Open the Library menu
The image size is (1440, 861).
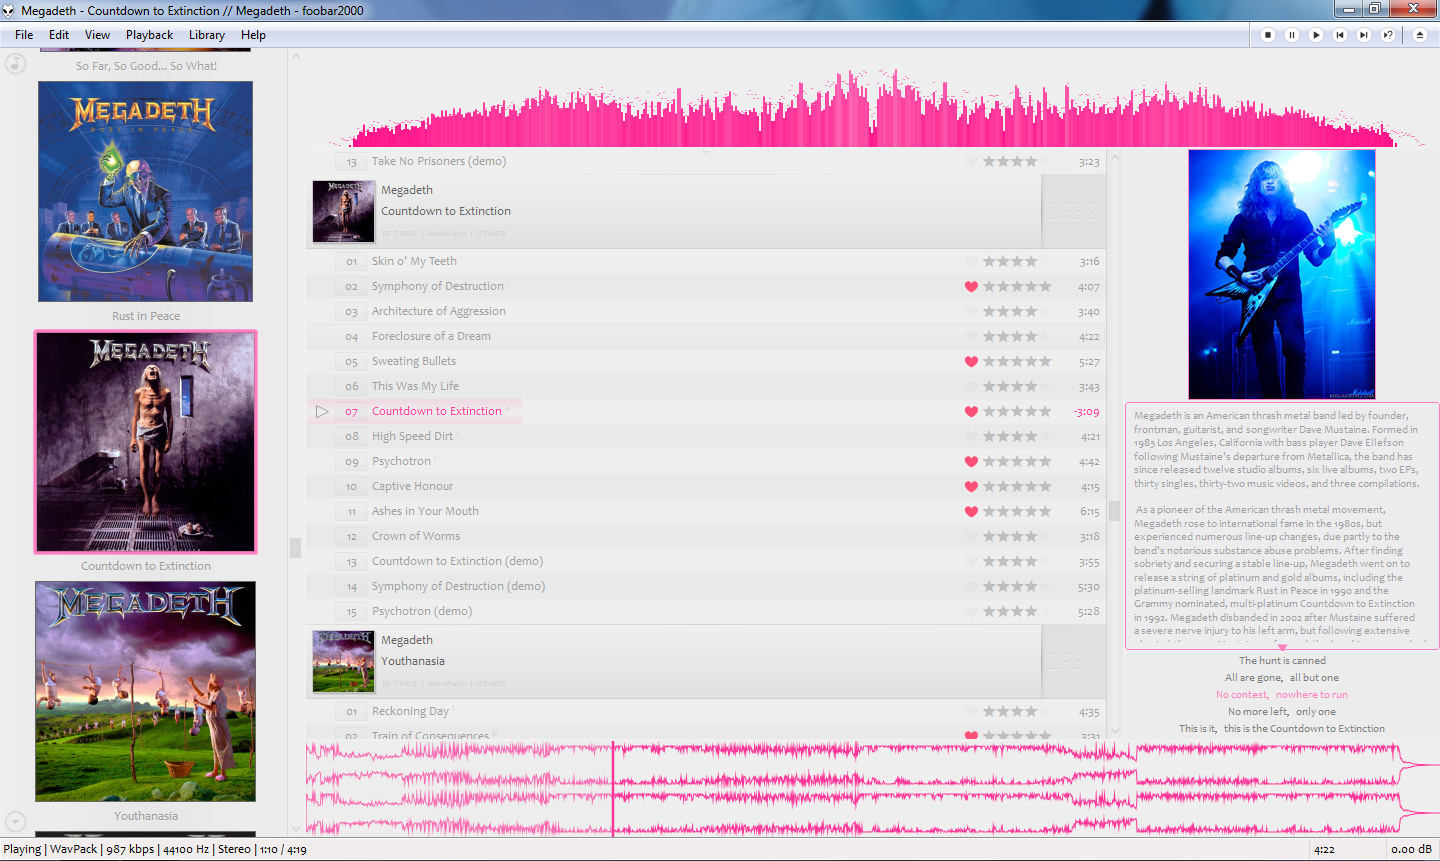[207, 35]
